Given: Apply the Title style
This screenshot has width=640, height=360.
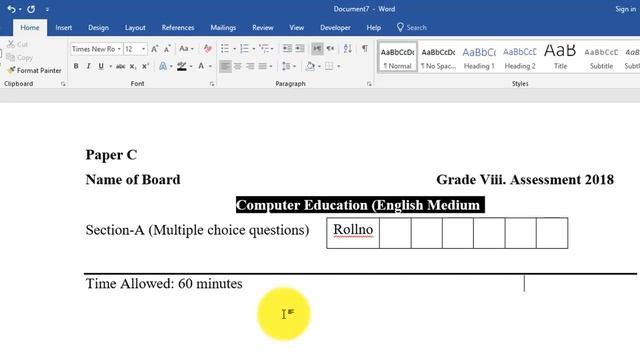Looking at the screenshot, I should tap(560, 57).
